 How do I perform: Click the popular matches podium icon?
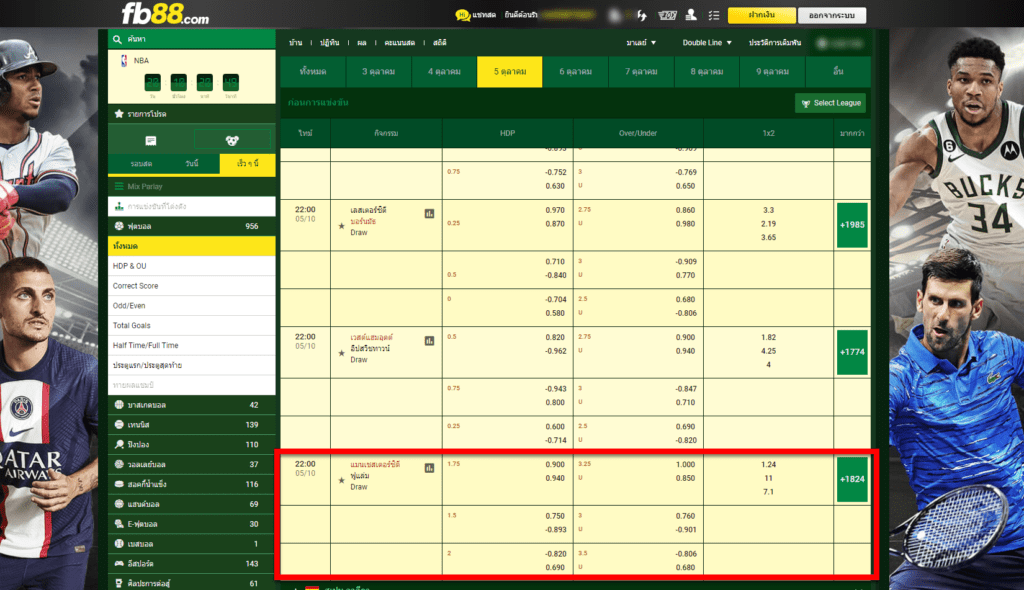click(x=119, y=206)
